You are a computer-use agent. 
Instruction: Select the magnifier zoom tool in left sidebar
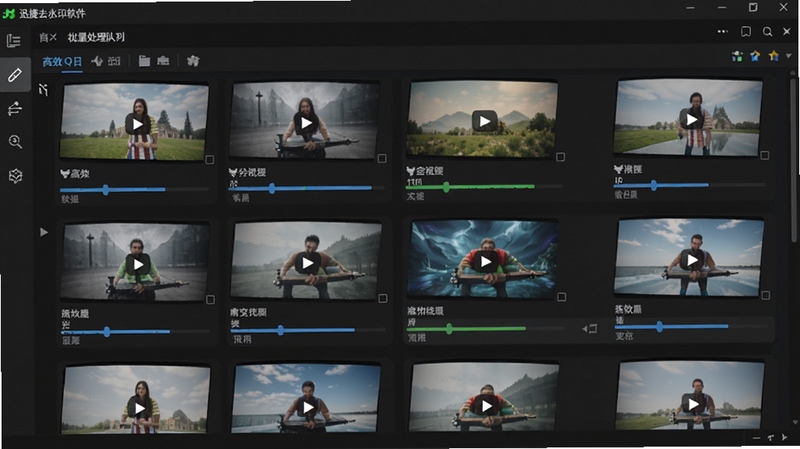pyautogui.click(x=15, y=142)
